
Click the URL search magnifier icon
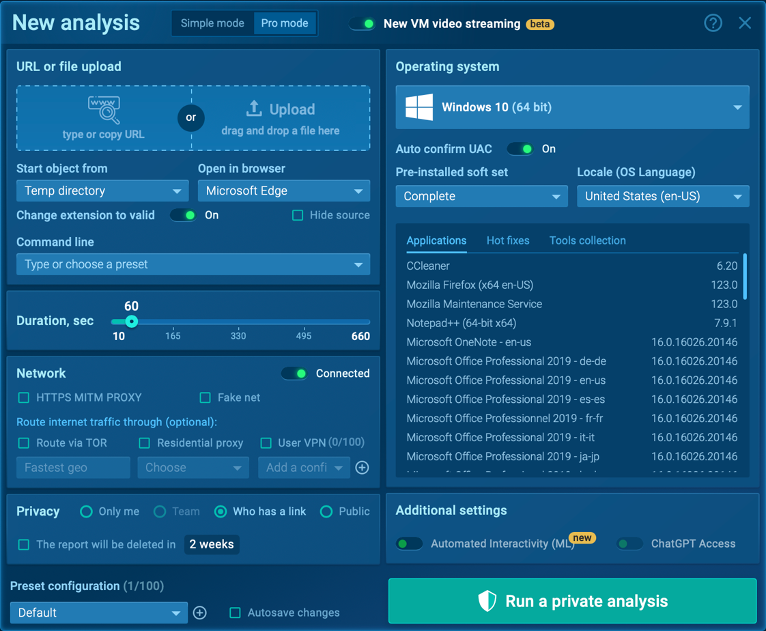coord(104,109)
